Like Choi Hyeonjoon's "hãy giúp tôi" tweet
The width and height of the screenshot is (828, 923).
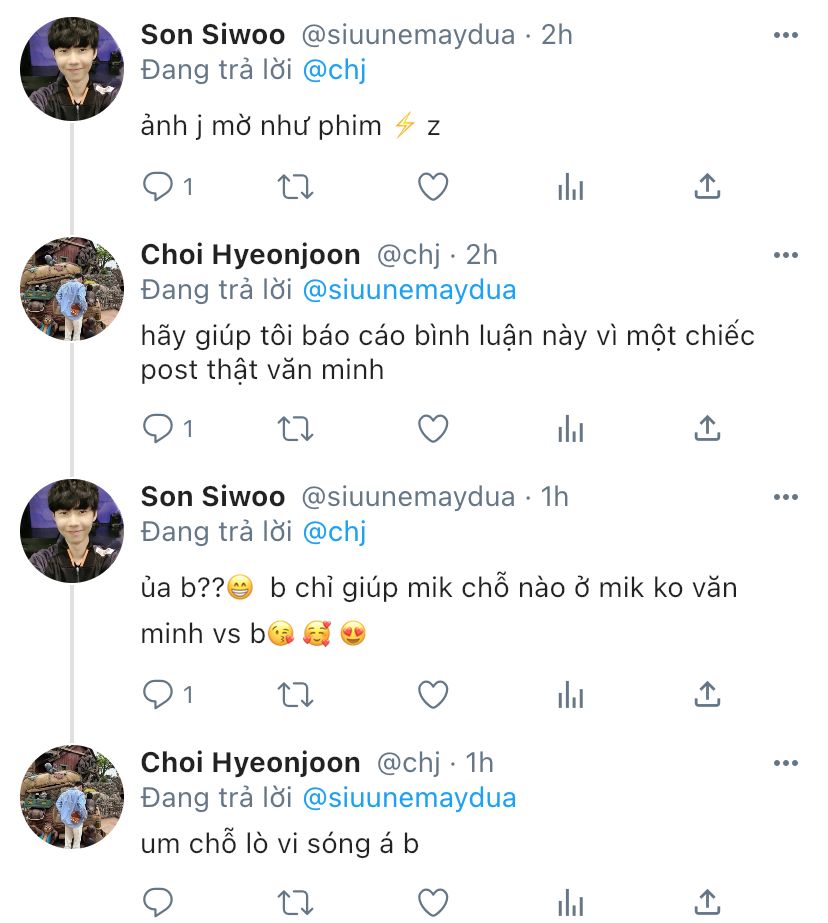(432, 429)
